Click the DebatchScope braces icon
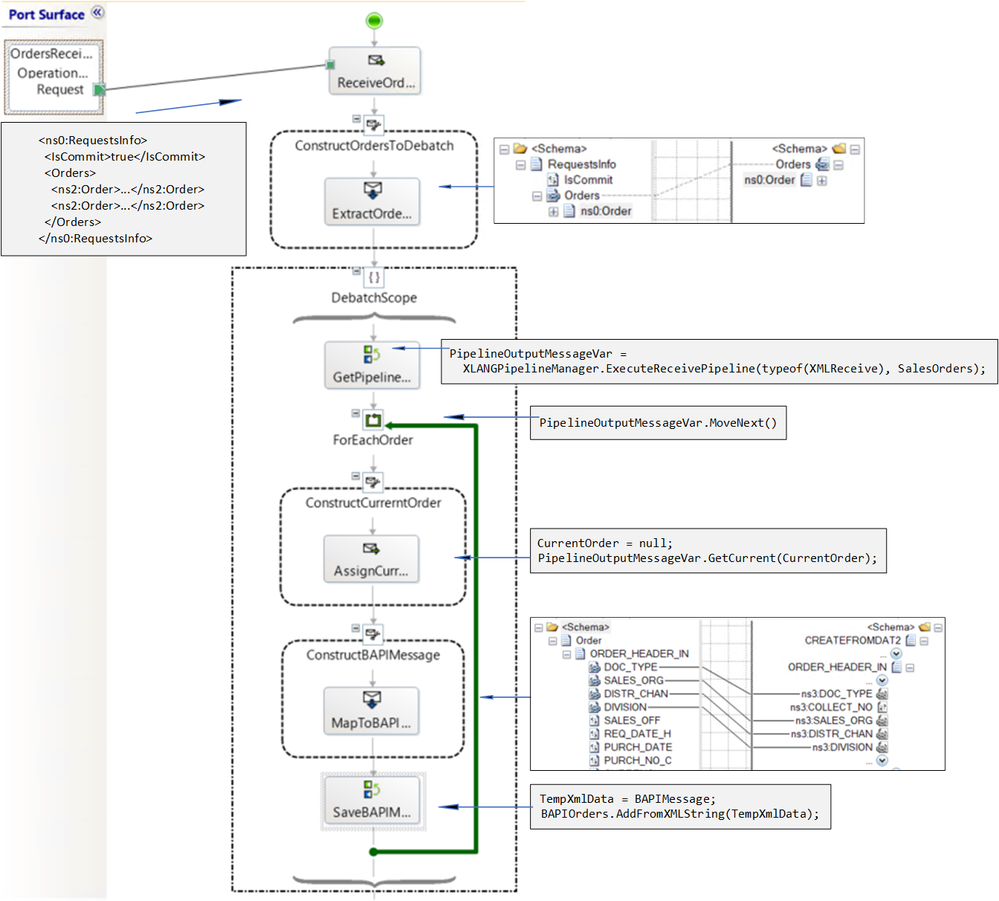This screenshot has width=999, height=901. (x=374, y=277)
